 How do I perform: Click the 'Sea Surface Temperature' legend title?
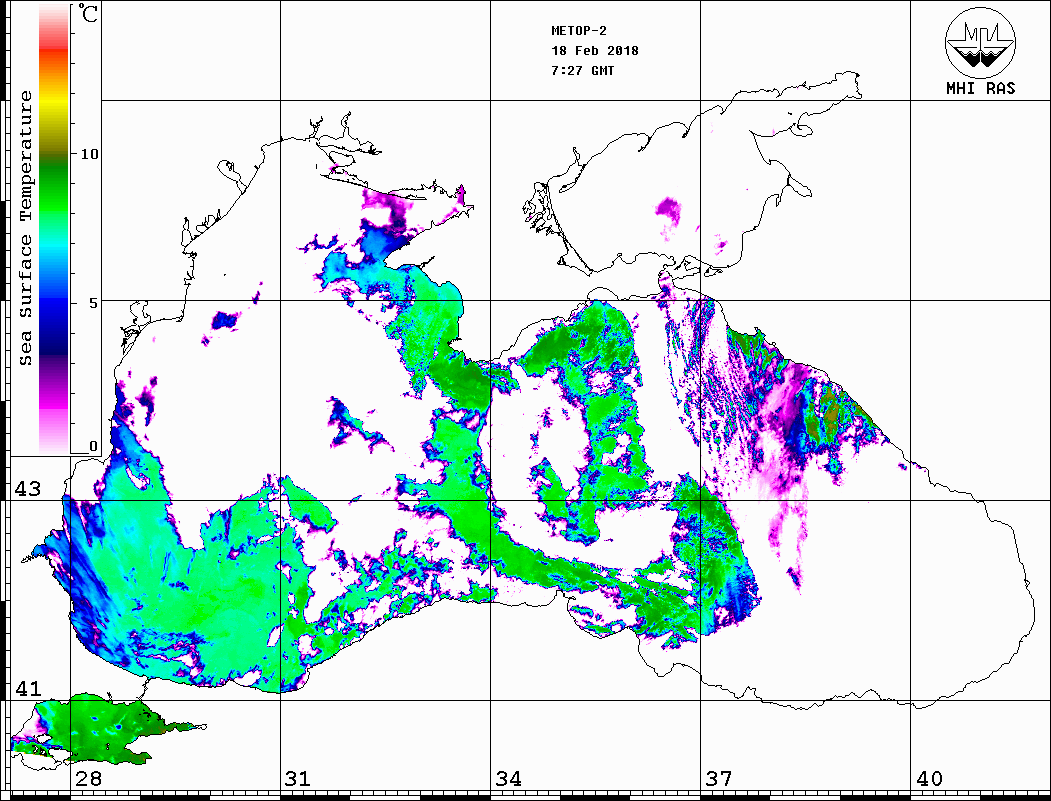point(25,228)
